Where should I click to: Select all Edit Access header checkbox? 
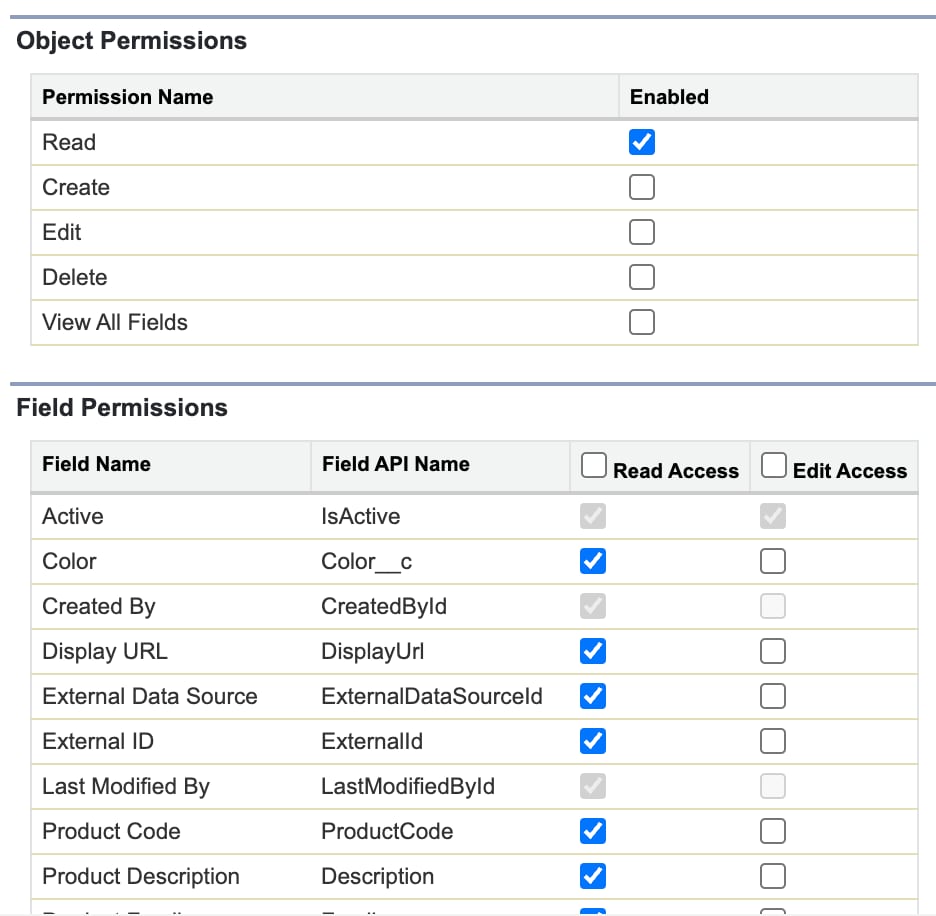coord(774,465)
